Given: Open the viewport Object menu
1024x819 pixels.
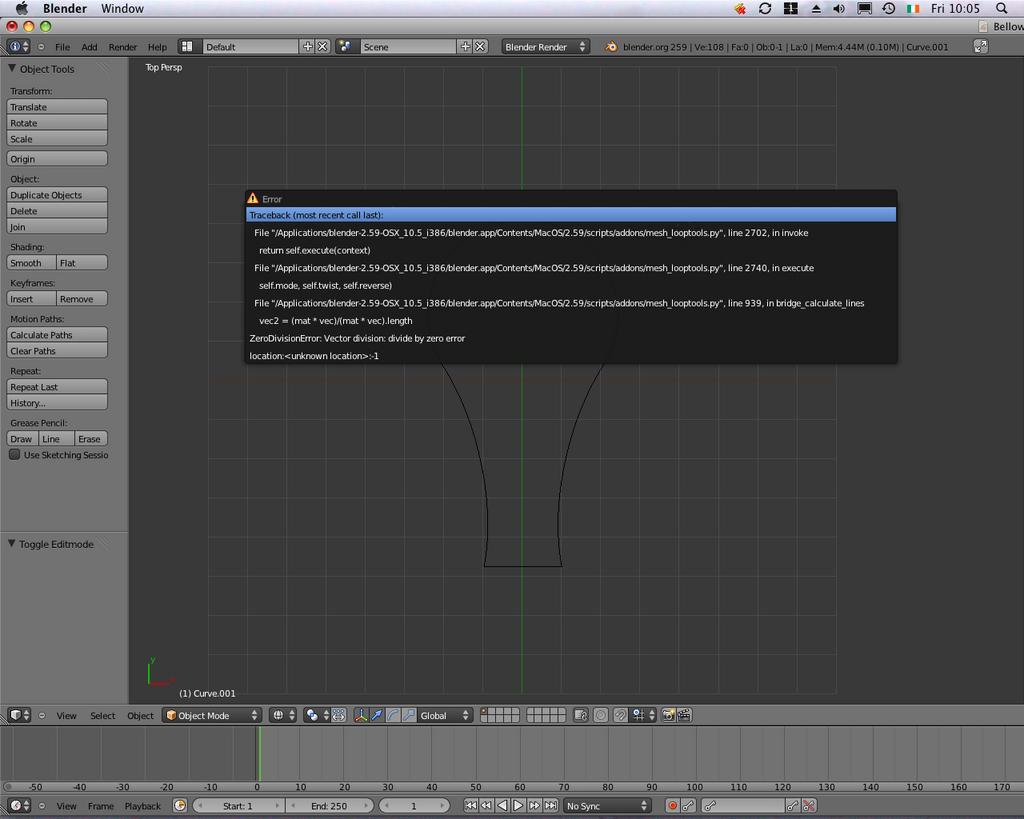Looking at the screenshot, I should [x=140, y=716].
